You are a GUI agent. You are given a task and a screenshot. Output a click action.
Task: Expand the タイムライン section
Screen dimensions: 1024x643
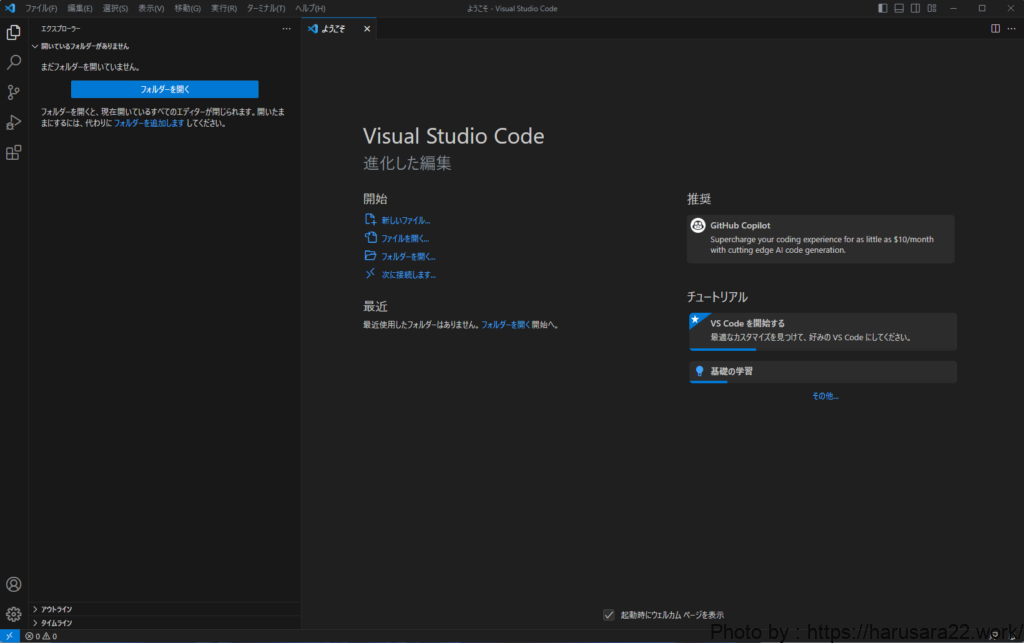pyautogui.click(x=56, y=622)
